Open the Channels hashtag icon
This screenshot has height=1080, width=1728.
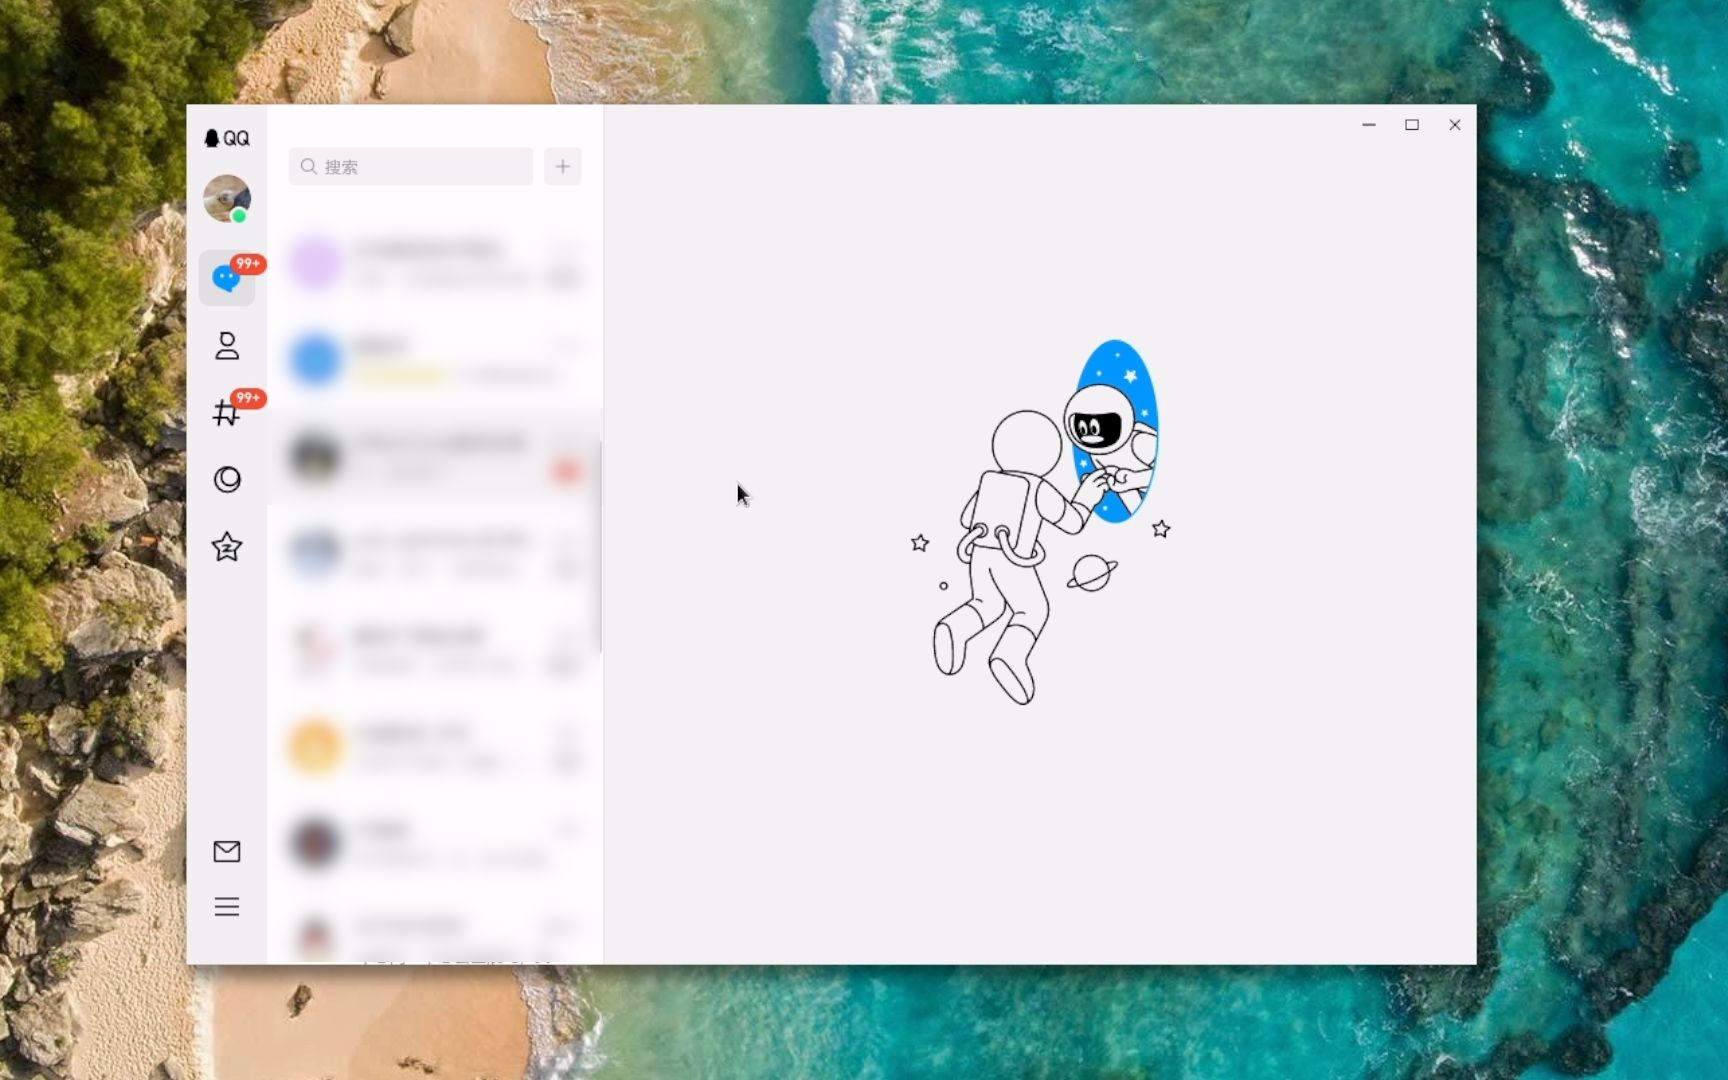pyautogui.click(x=227, y=412)
